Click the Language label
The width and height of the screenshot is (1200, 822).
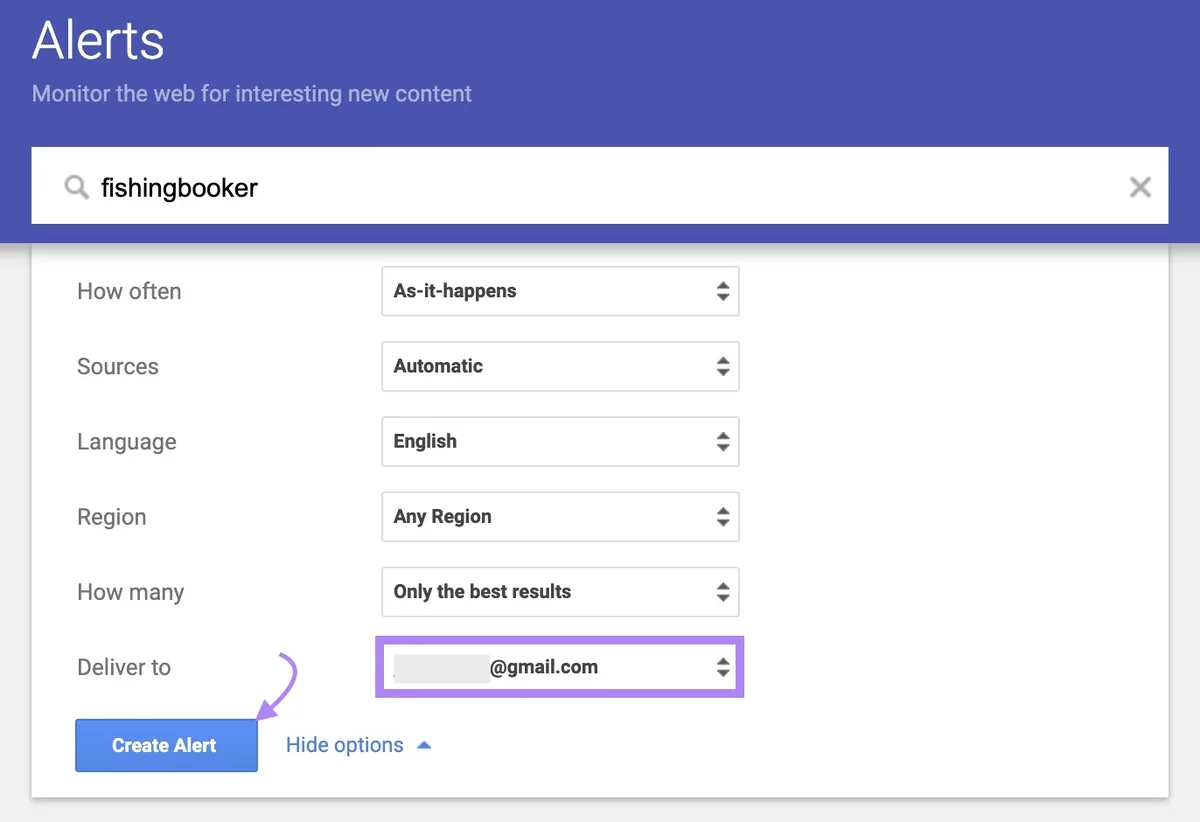pos(126,442)
